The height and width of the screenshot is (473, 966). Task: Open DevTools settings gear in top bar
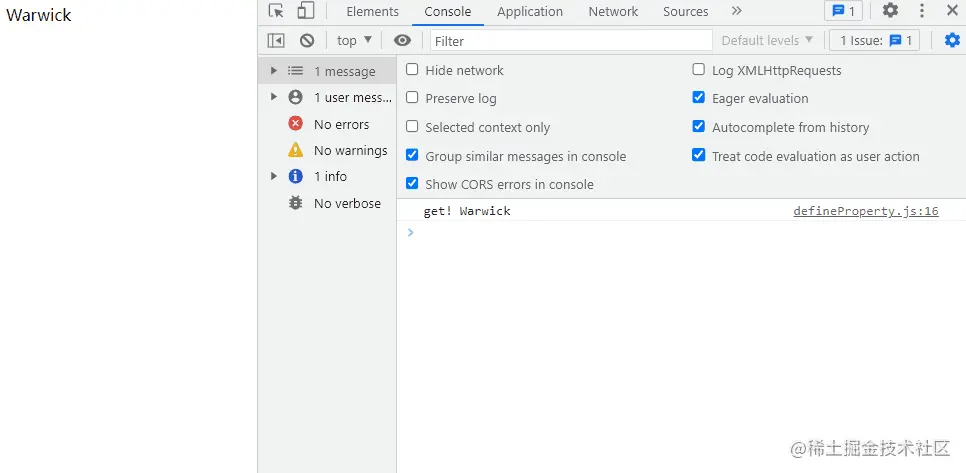(890, 10)
